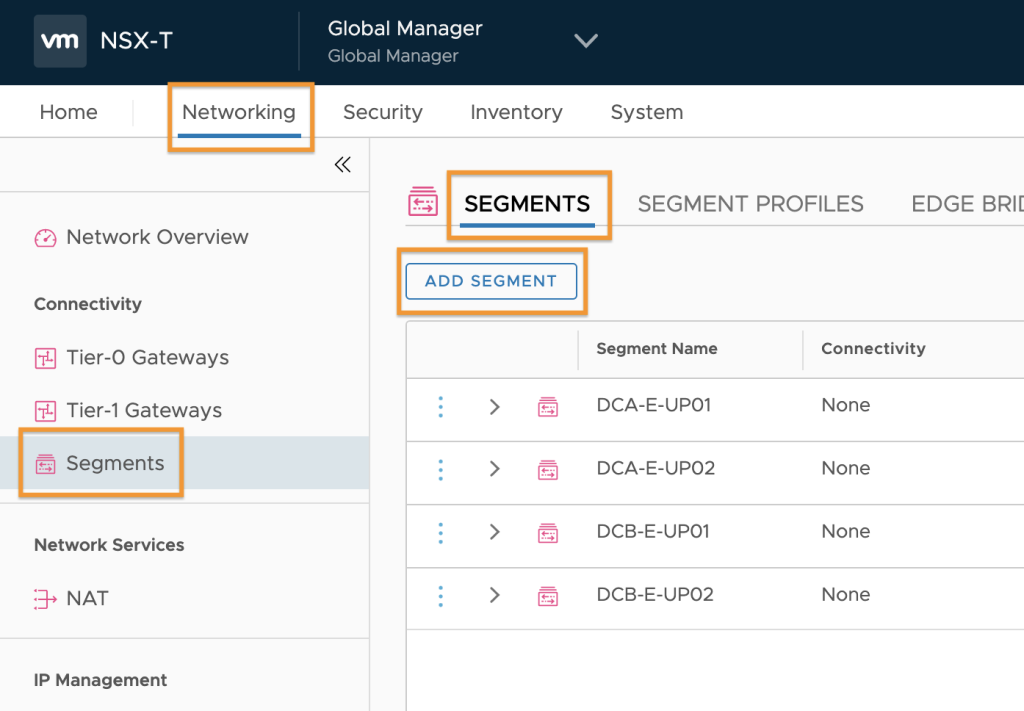Click the Tier-1 Gateways icon
Screen dimensions: 1024x711
45,411
